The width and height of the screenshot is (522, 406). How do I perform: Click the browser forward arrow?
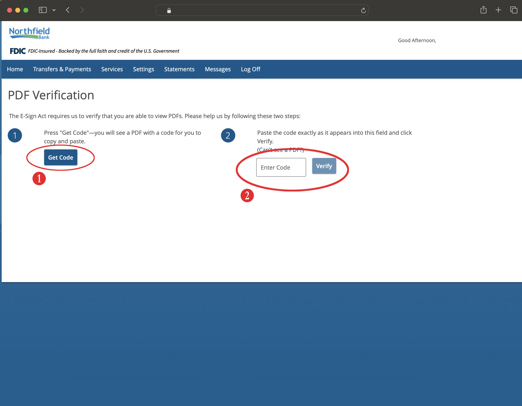(82, 10)
